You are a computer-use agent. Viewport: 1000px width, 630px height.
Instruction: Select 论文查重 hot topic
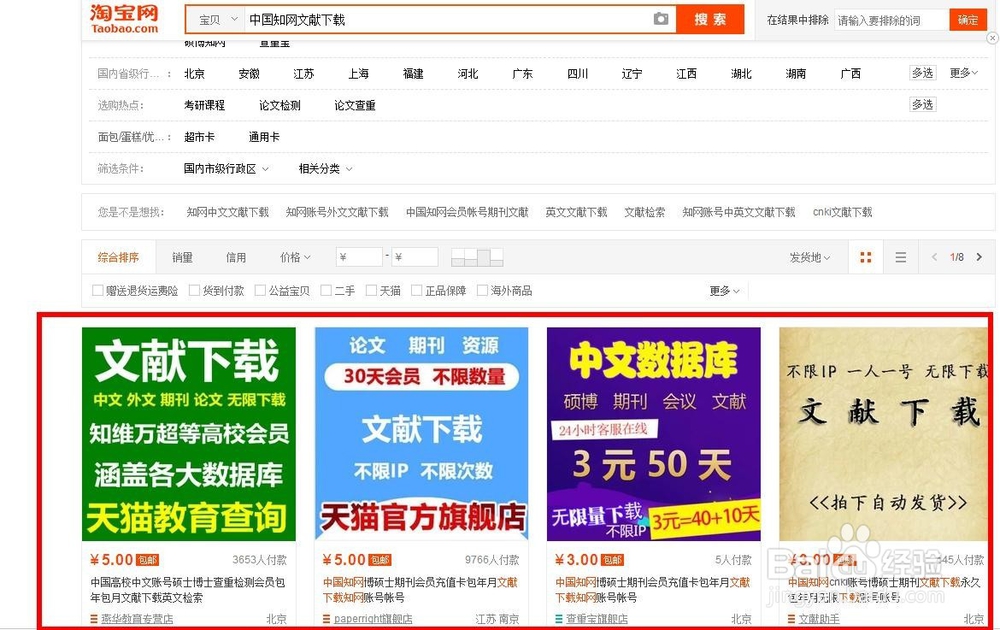click(355, 105)
